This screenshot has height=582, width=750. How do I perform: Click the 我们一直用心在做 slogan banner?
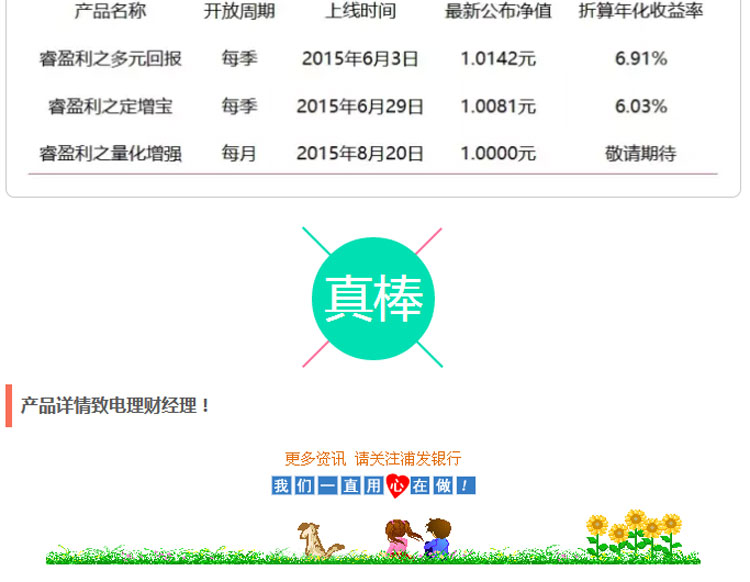pyautogui.click(x=373, y=486)
